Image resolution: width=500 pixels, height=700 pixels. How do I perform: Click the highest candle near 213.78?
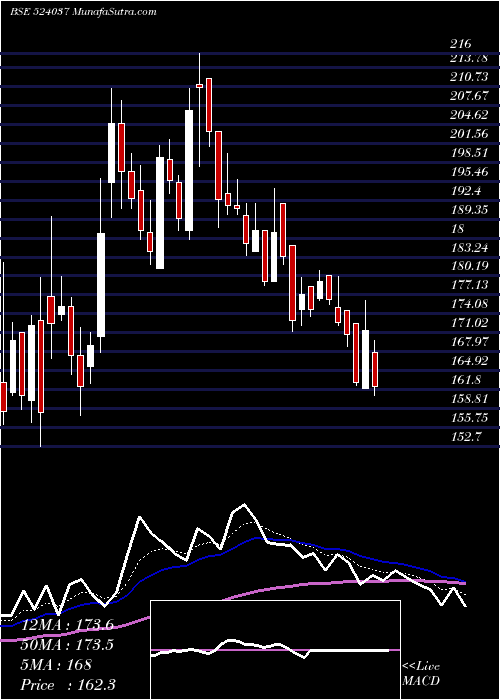(x=199, y=110)
